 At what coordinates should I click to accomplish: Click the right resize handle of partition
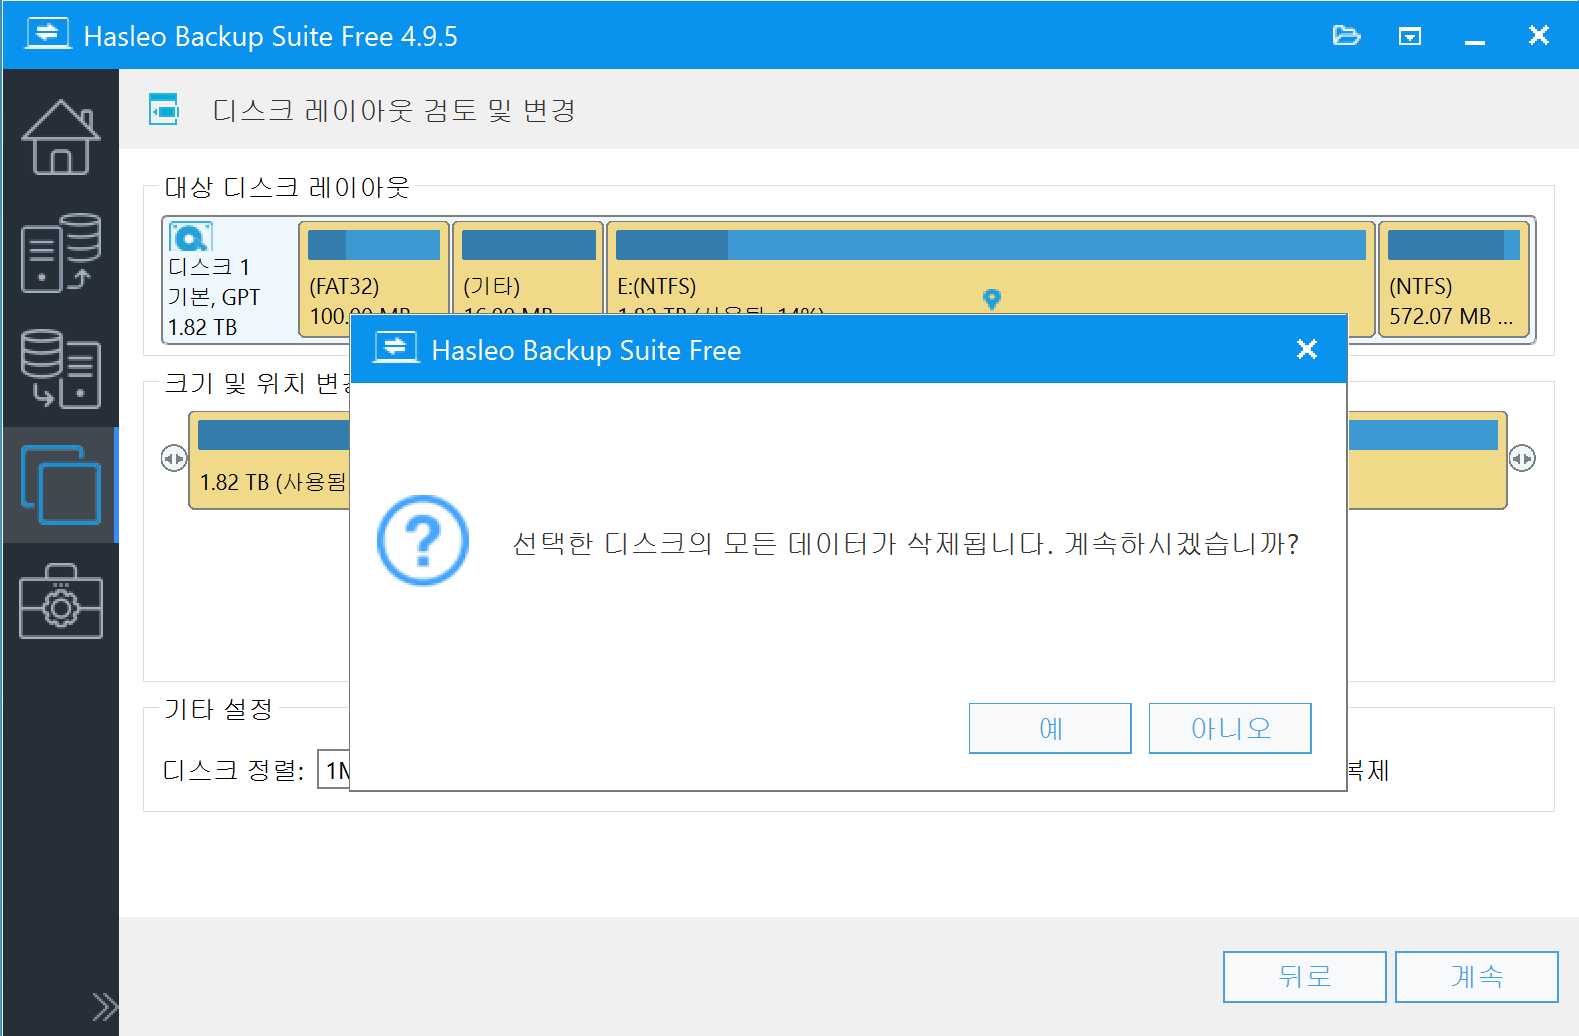click(1522, 458)
